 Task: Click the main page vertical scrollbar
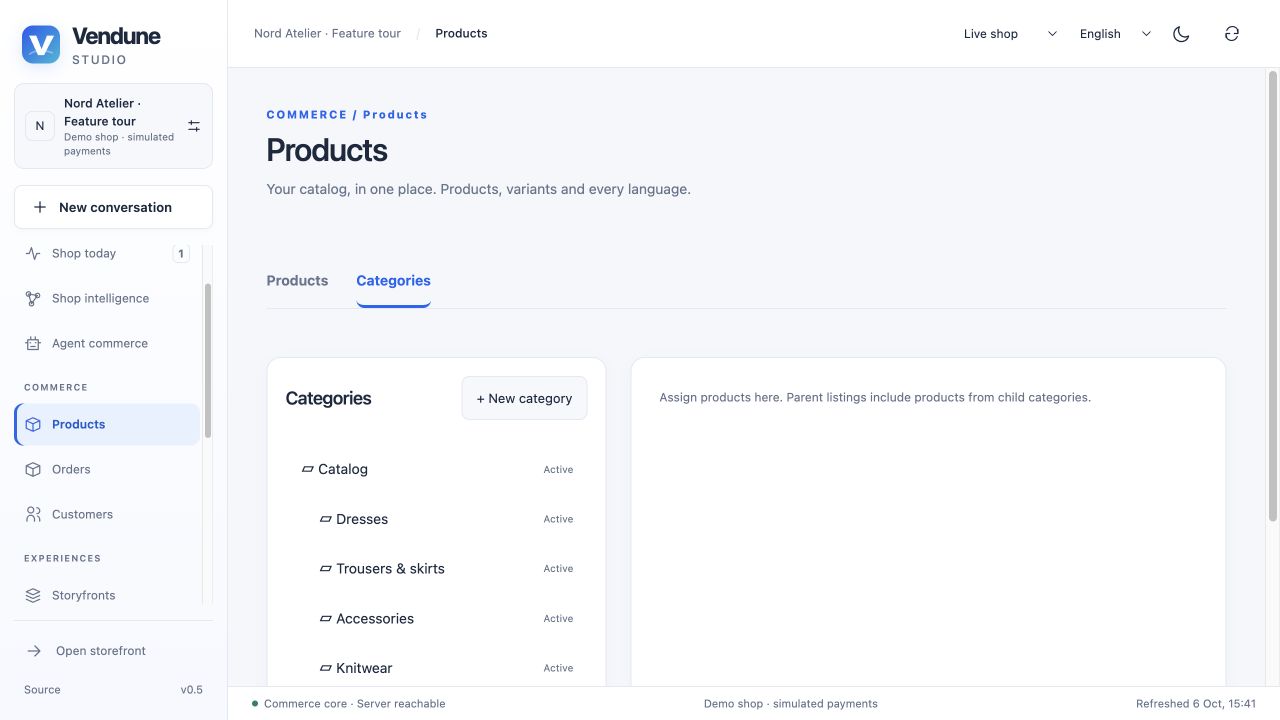tap(1273, 295)
